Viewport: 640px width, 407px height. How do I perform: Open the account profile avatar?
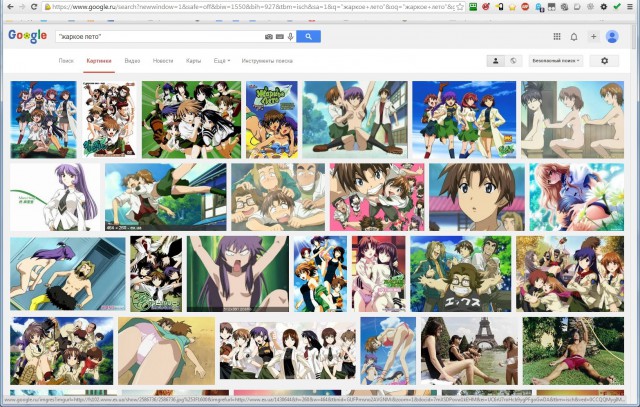pyautogui.click(x=612, y=36)
